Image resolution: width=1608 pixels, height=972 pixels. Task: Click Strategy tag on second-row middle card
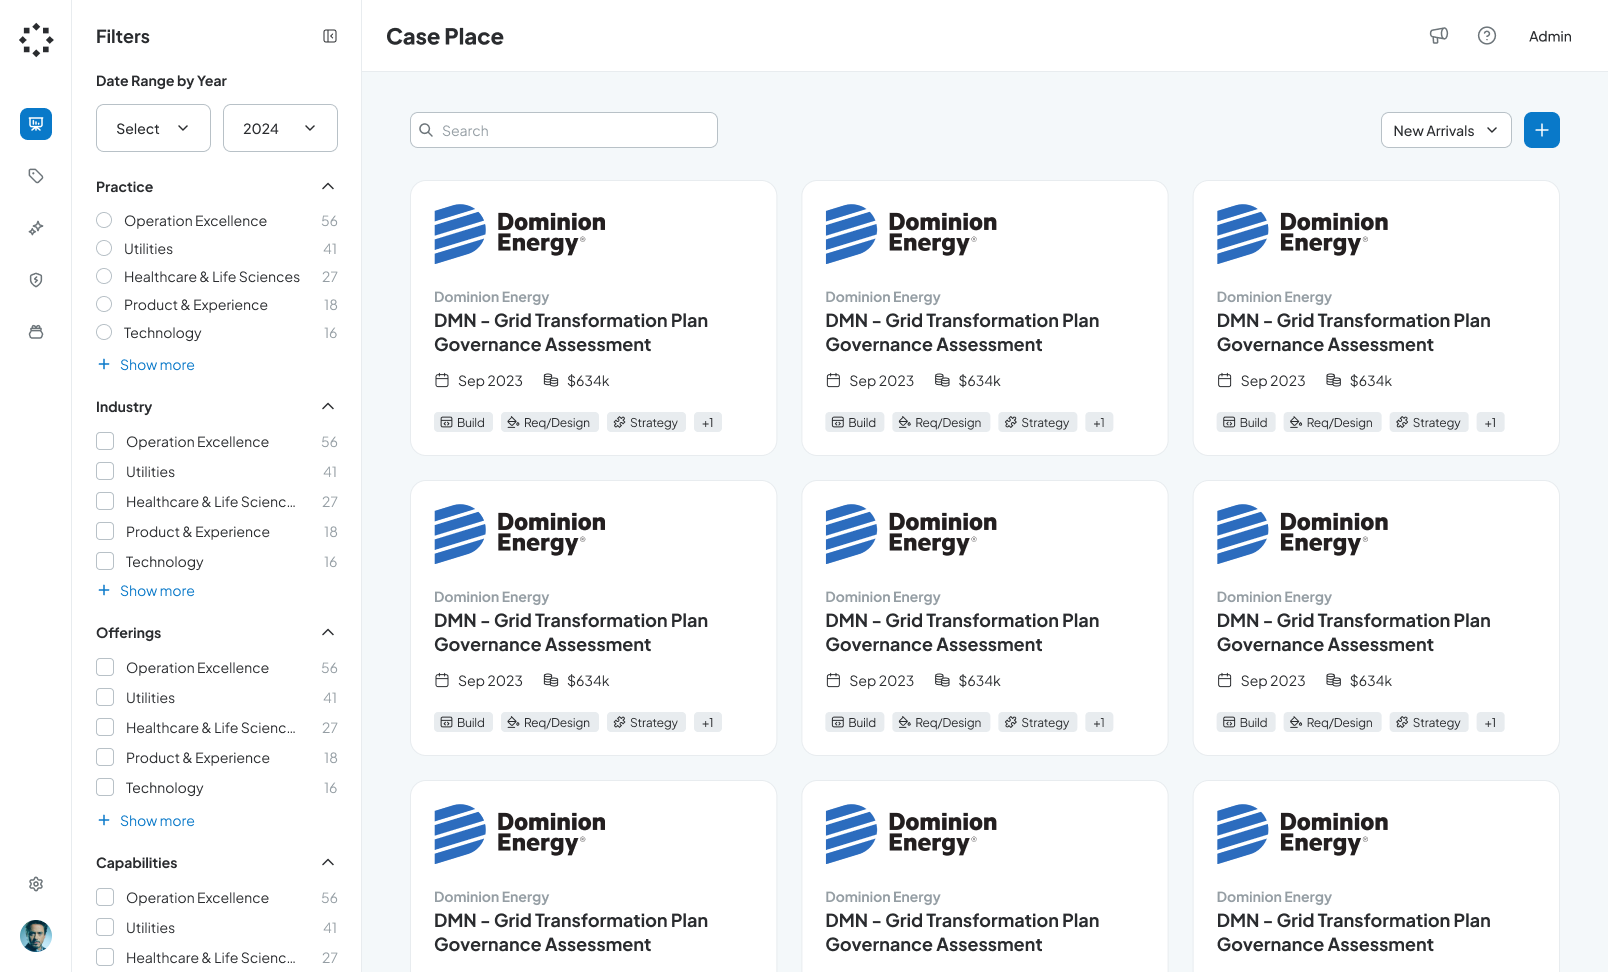click(x=1038, y=722)
